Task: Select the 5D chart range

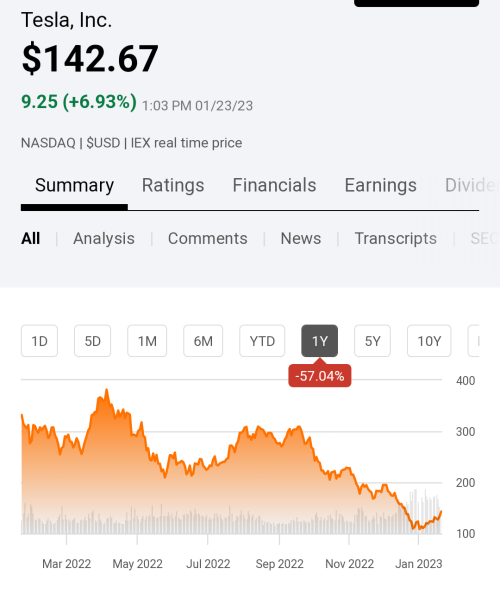Action: [92, 341]
